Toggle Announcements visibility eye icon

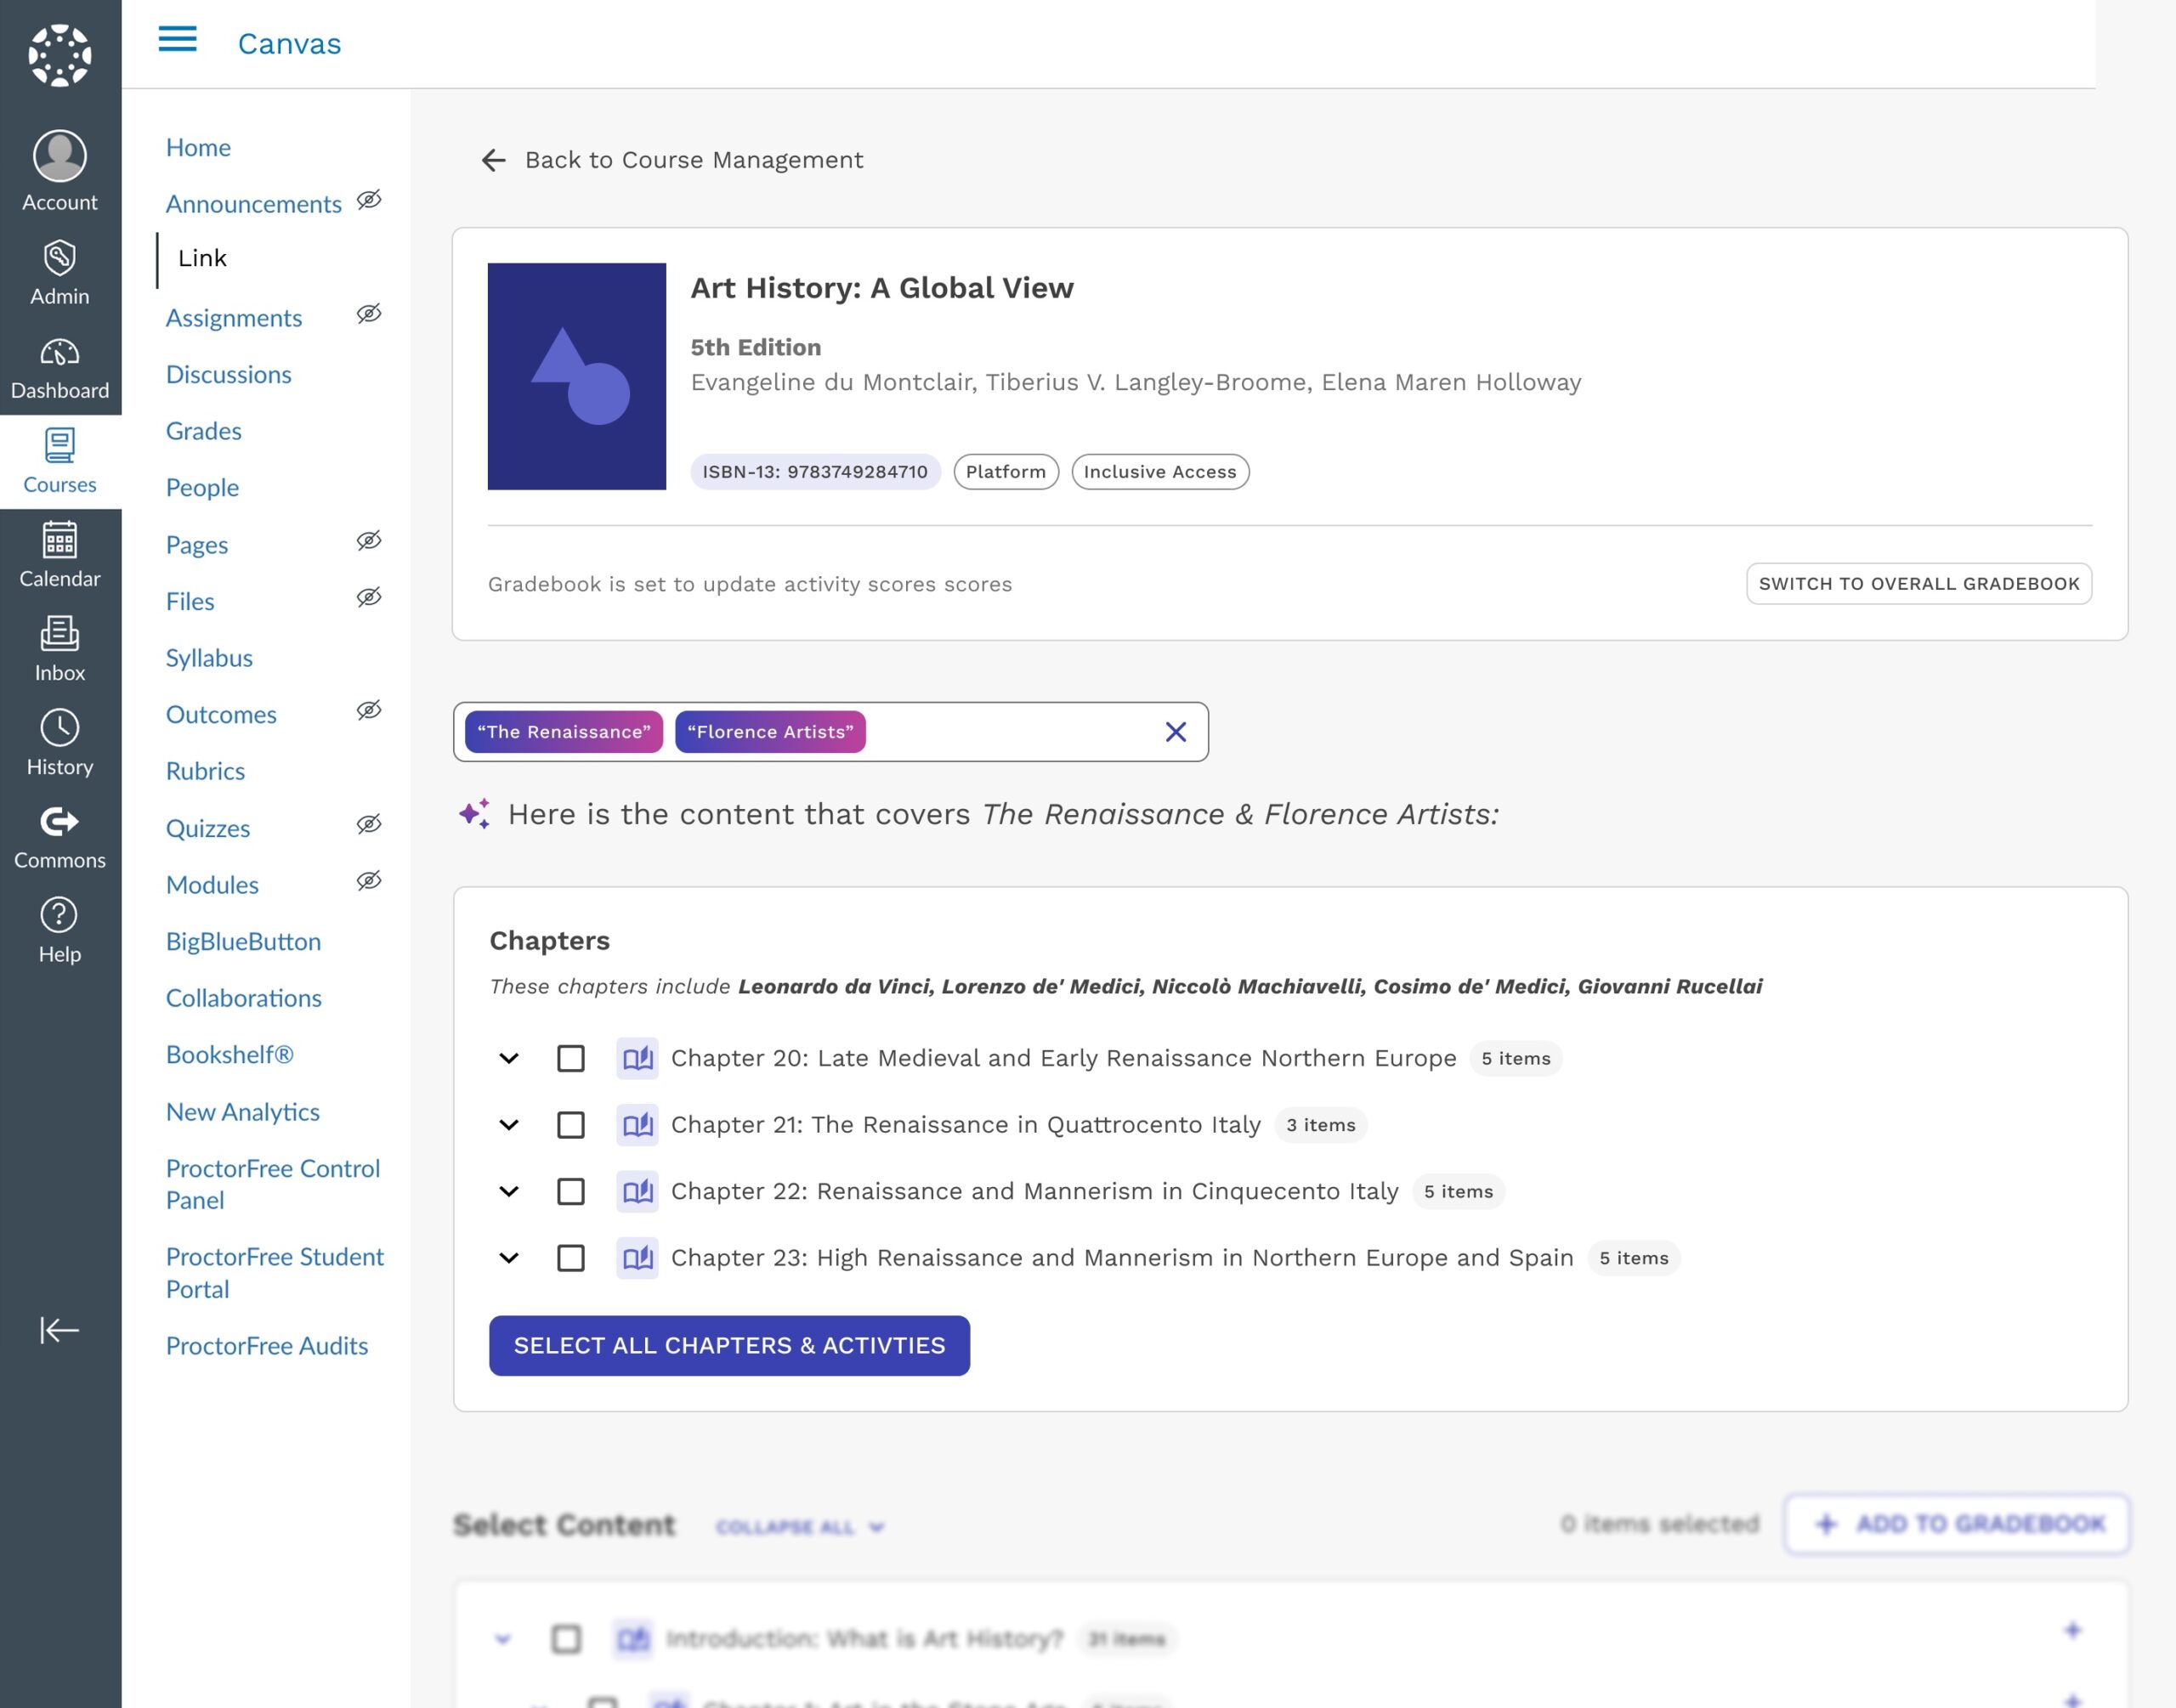click(x=369, y=200)
